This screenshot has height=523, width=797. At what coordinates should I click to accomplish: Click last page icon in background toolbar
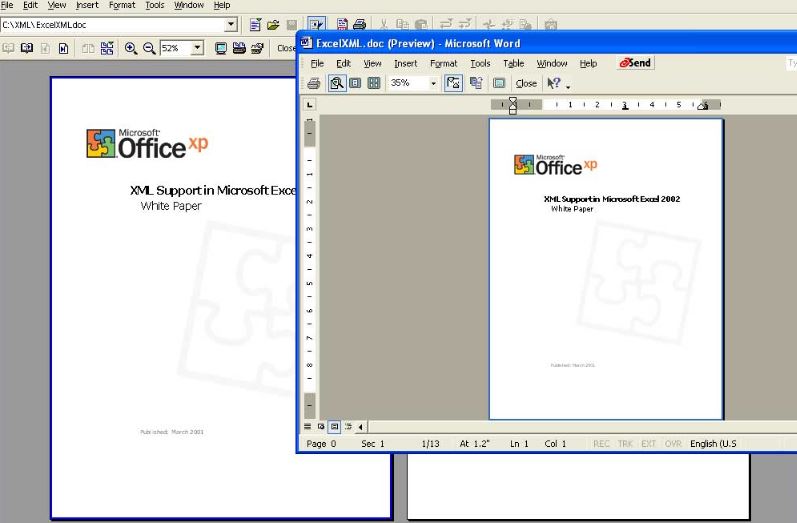[x=64, y=48]
